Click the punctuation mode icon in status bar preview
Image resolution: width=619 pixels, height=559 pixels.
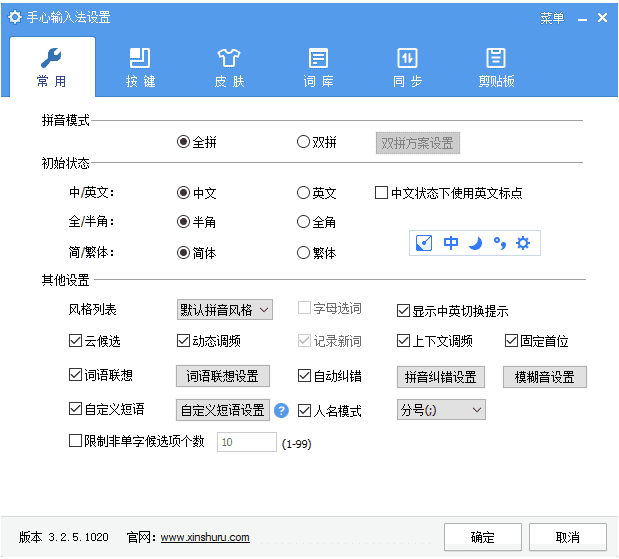pos(499,243)
